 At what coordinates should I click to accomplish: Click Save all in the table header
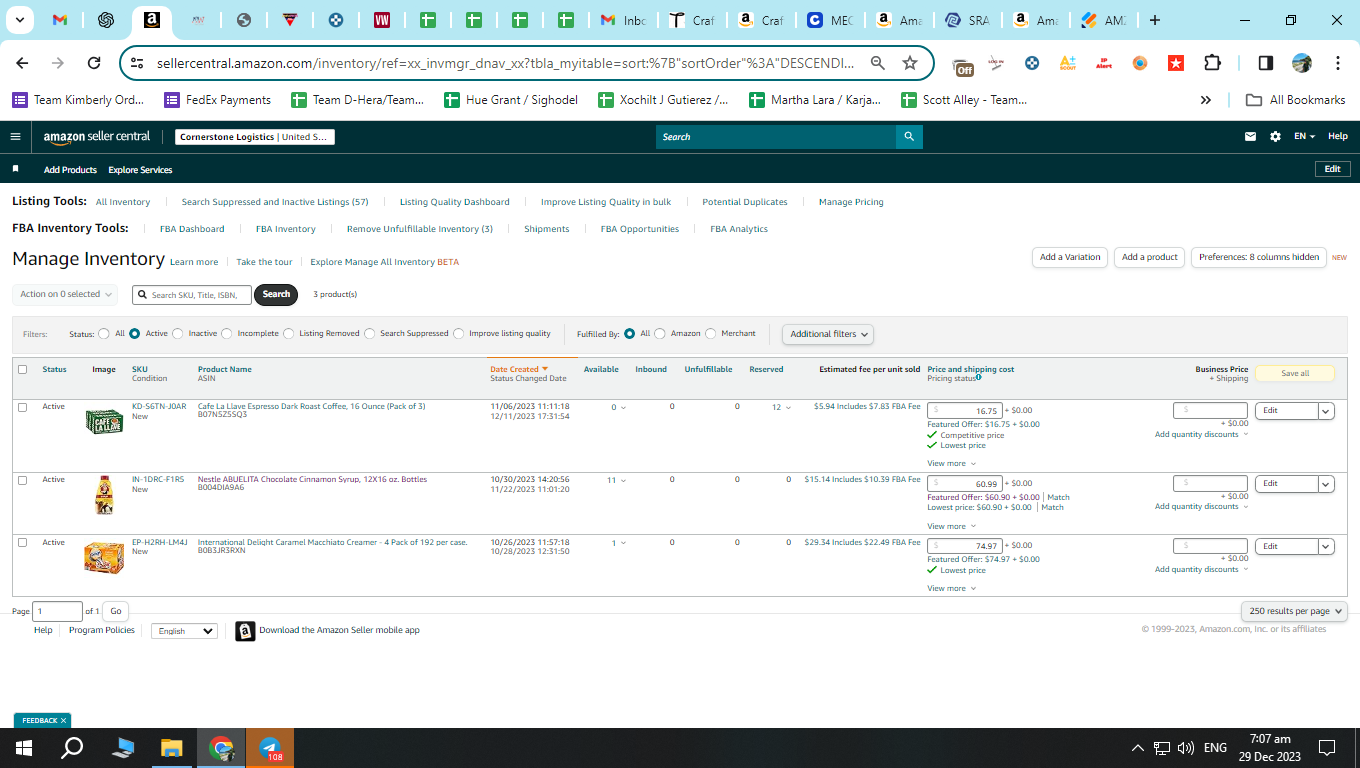pyautogui.click(x=1295, y=373)
